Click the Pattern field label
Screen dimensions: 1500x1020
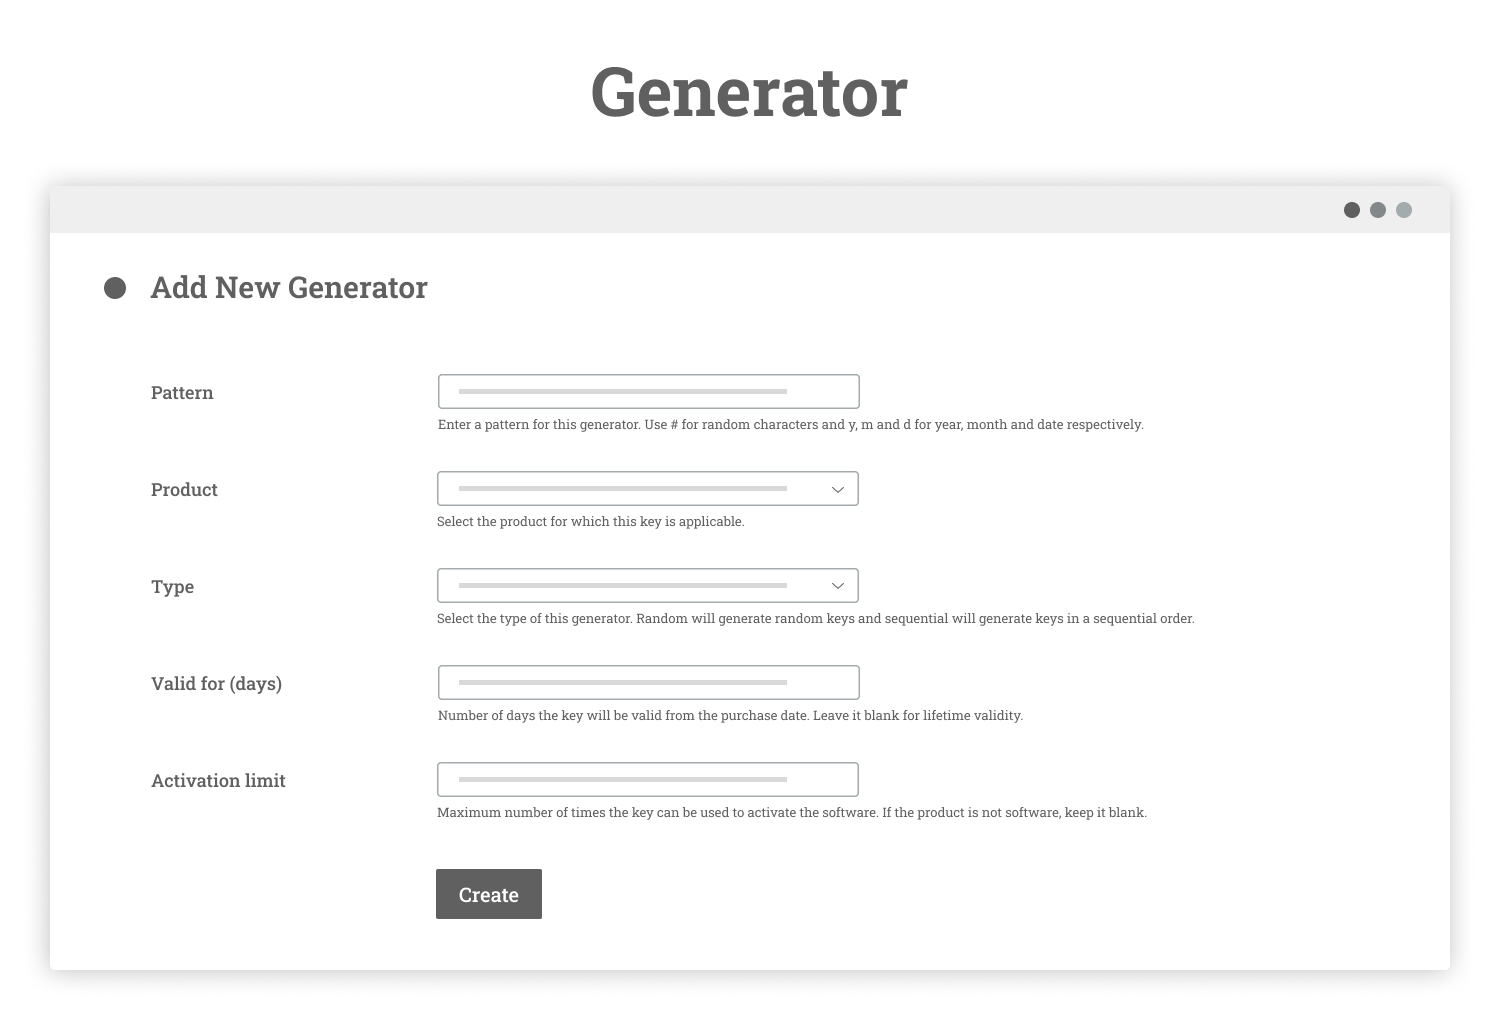[182, 393]
